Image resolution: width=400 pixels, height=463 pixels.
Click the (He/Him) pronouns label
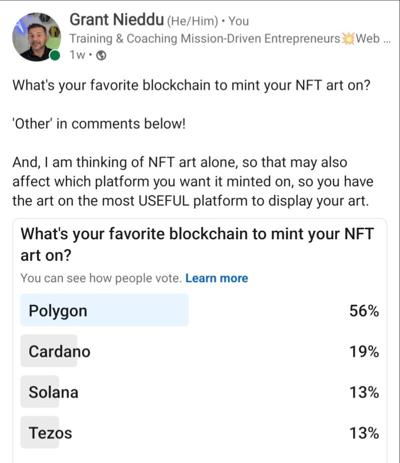[x=192, y=21]
